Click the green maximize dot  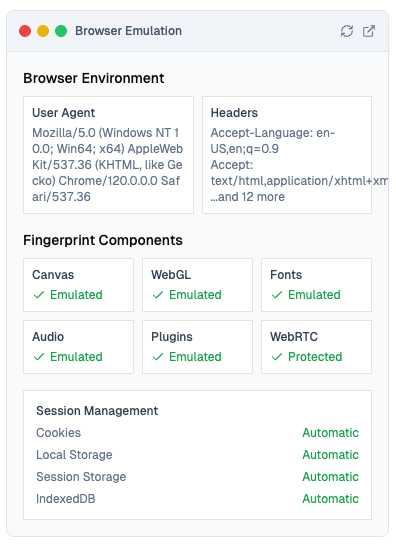click(61, 31)
